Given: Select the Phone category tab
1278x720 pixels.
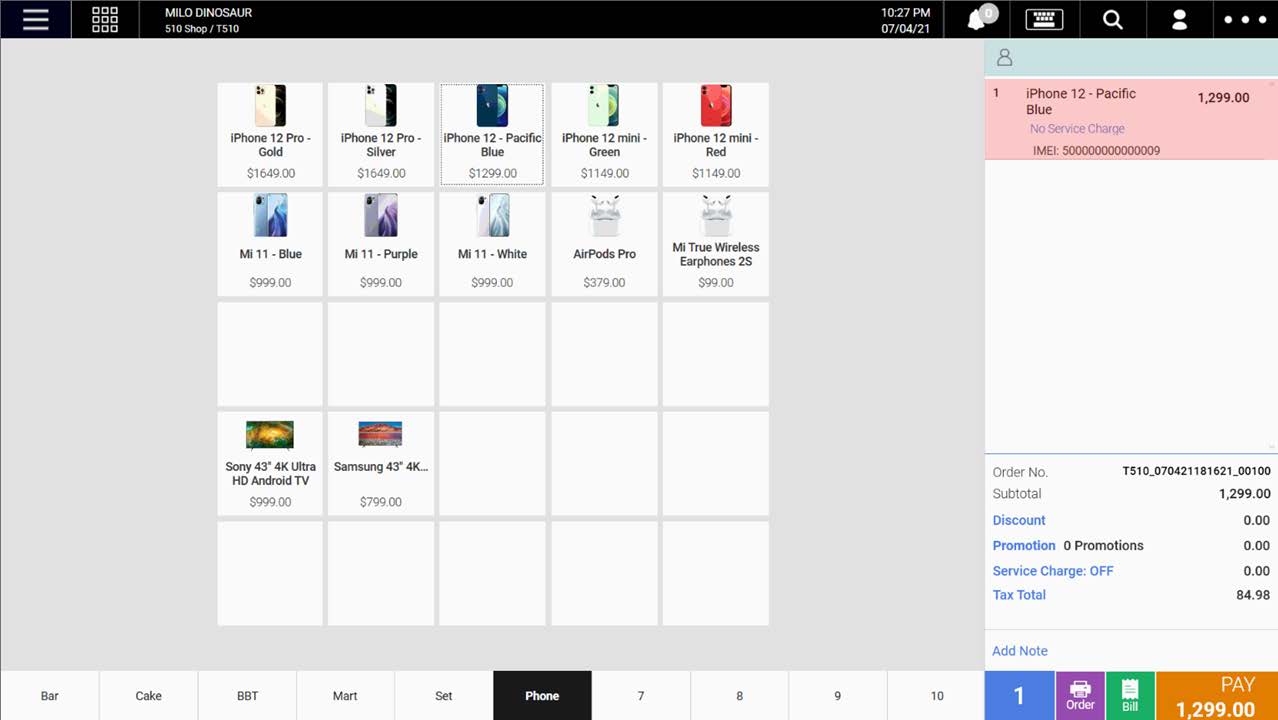Looking at the screenshot, I should (542, 695).
